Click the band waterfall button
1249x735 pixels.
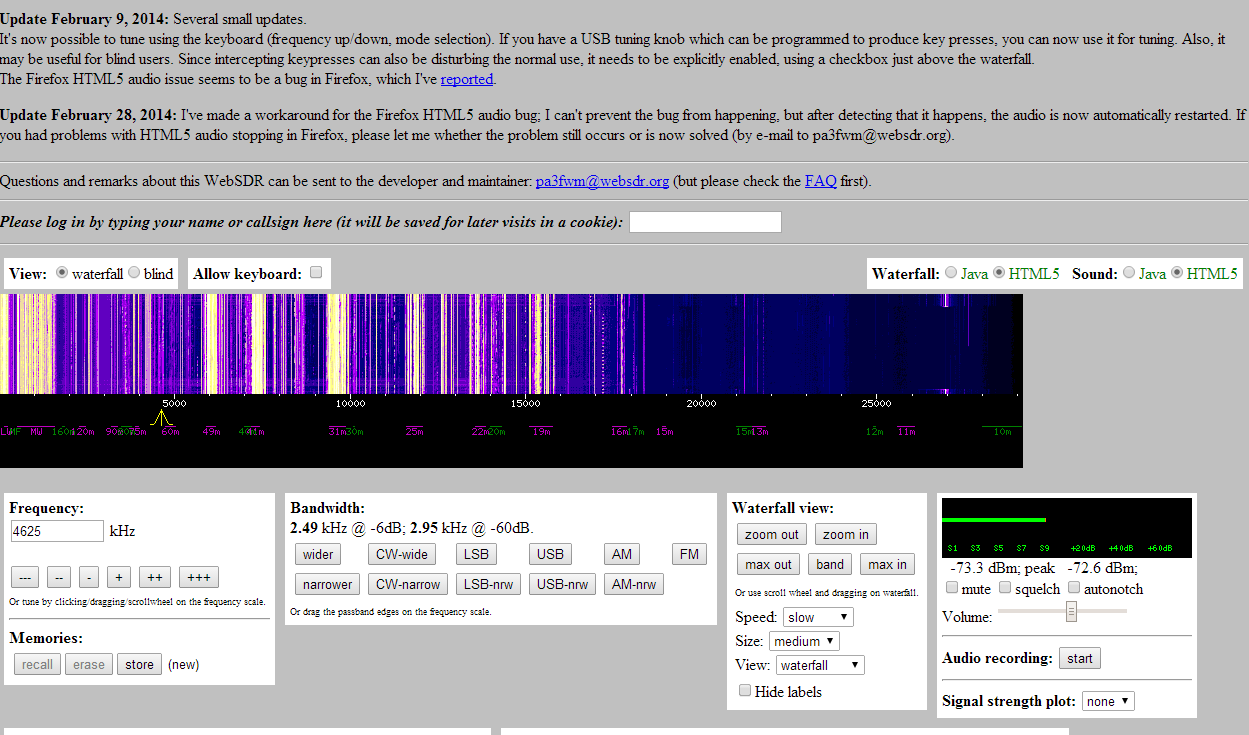click(x=830, y=564)
